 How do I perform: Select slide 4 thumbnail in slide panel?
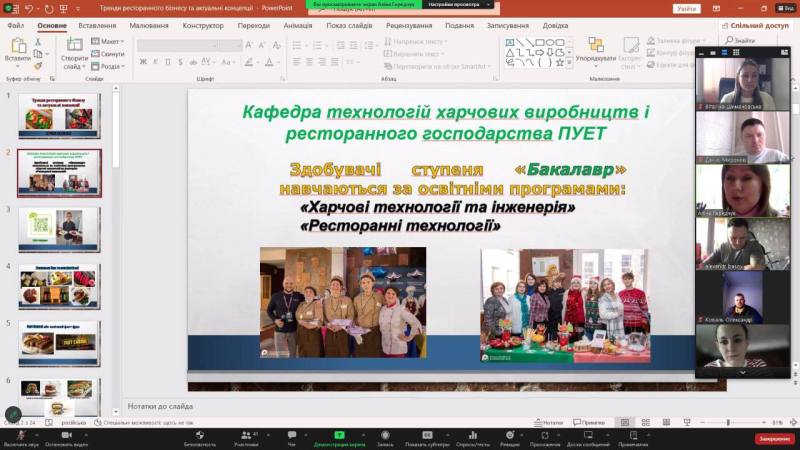click(59, 286)
